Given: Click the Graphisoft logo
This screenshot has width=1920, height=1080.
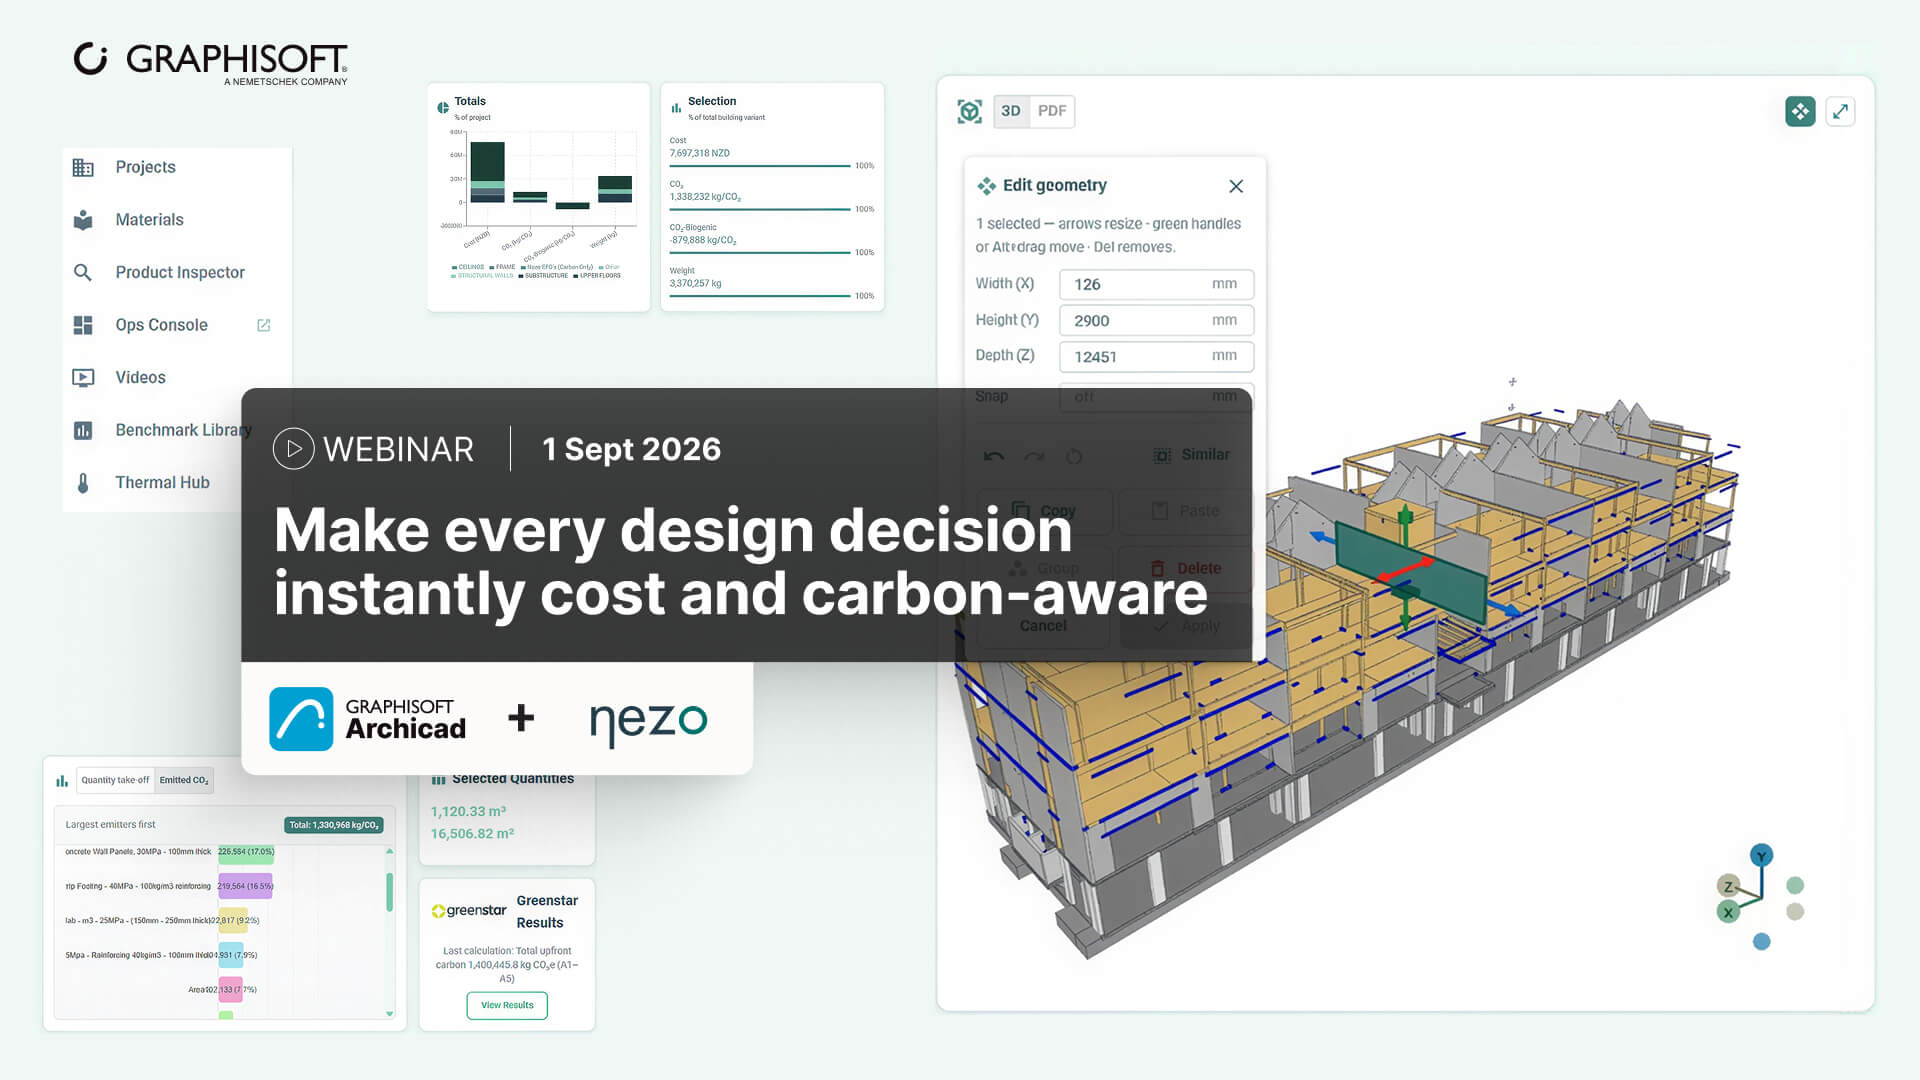Looking at the screenshot, I should (211, 63).
